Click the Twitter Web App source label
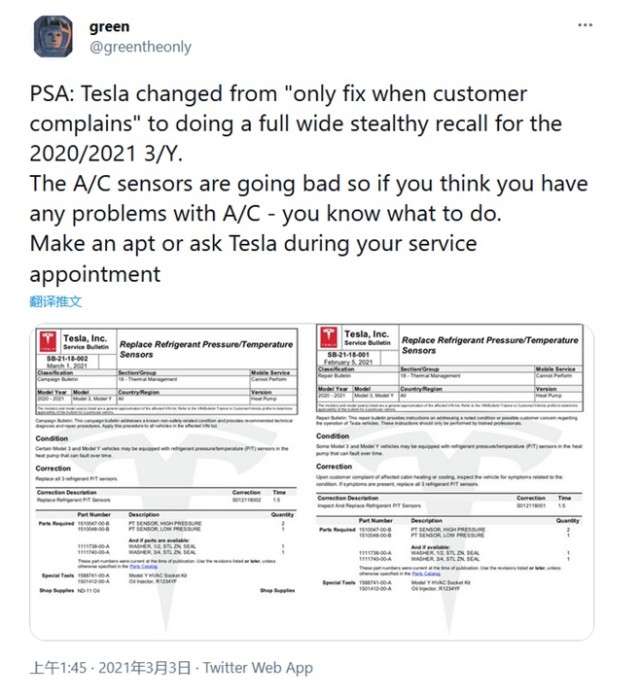The width and height of the screenshot is (641, 696). pos(258,668)
